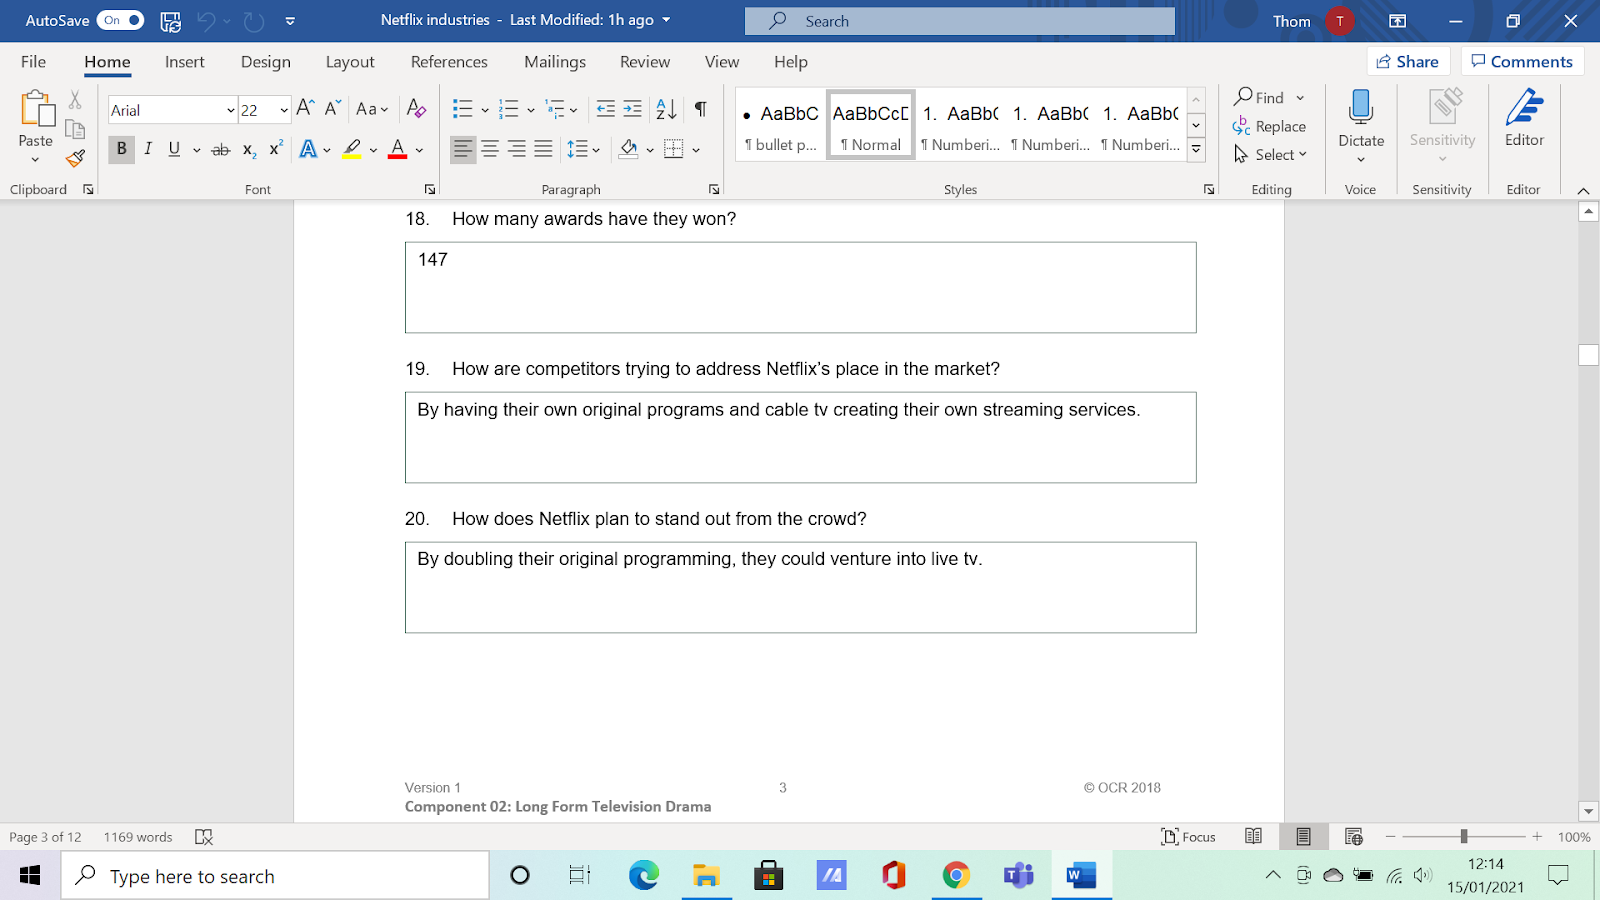Switch to the Insert tab
This screenshot has height=900, width=1600.
coord(185,62)
